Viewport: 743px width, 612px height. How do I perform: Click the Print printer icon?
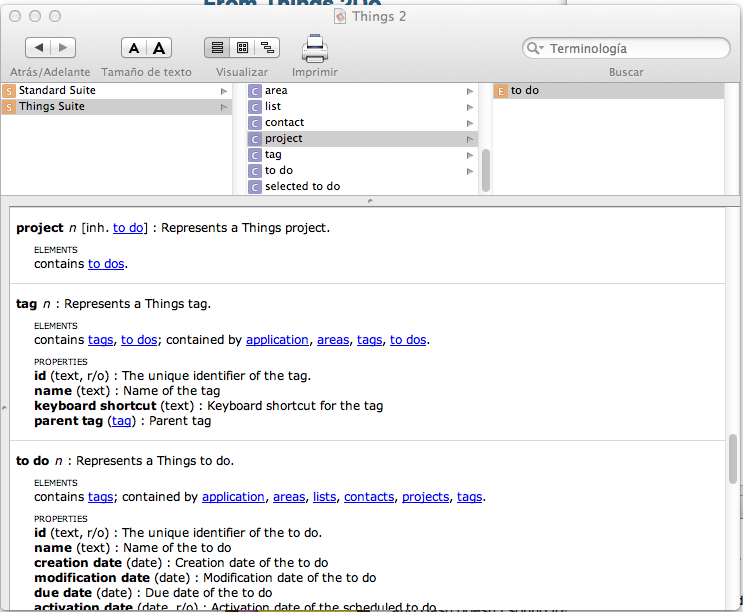(x=315, y=48)
